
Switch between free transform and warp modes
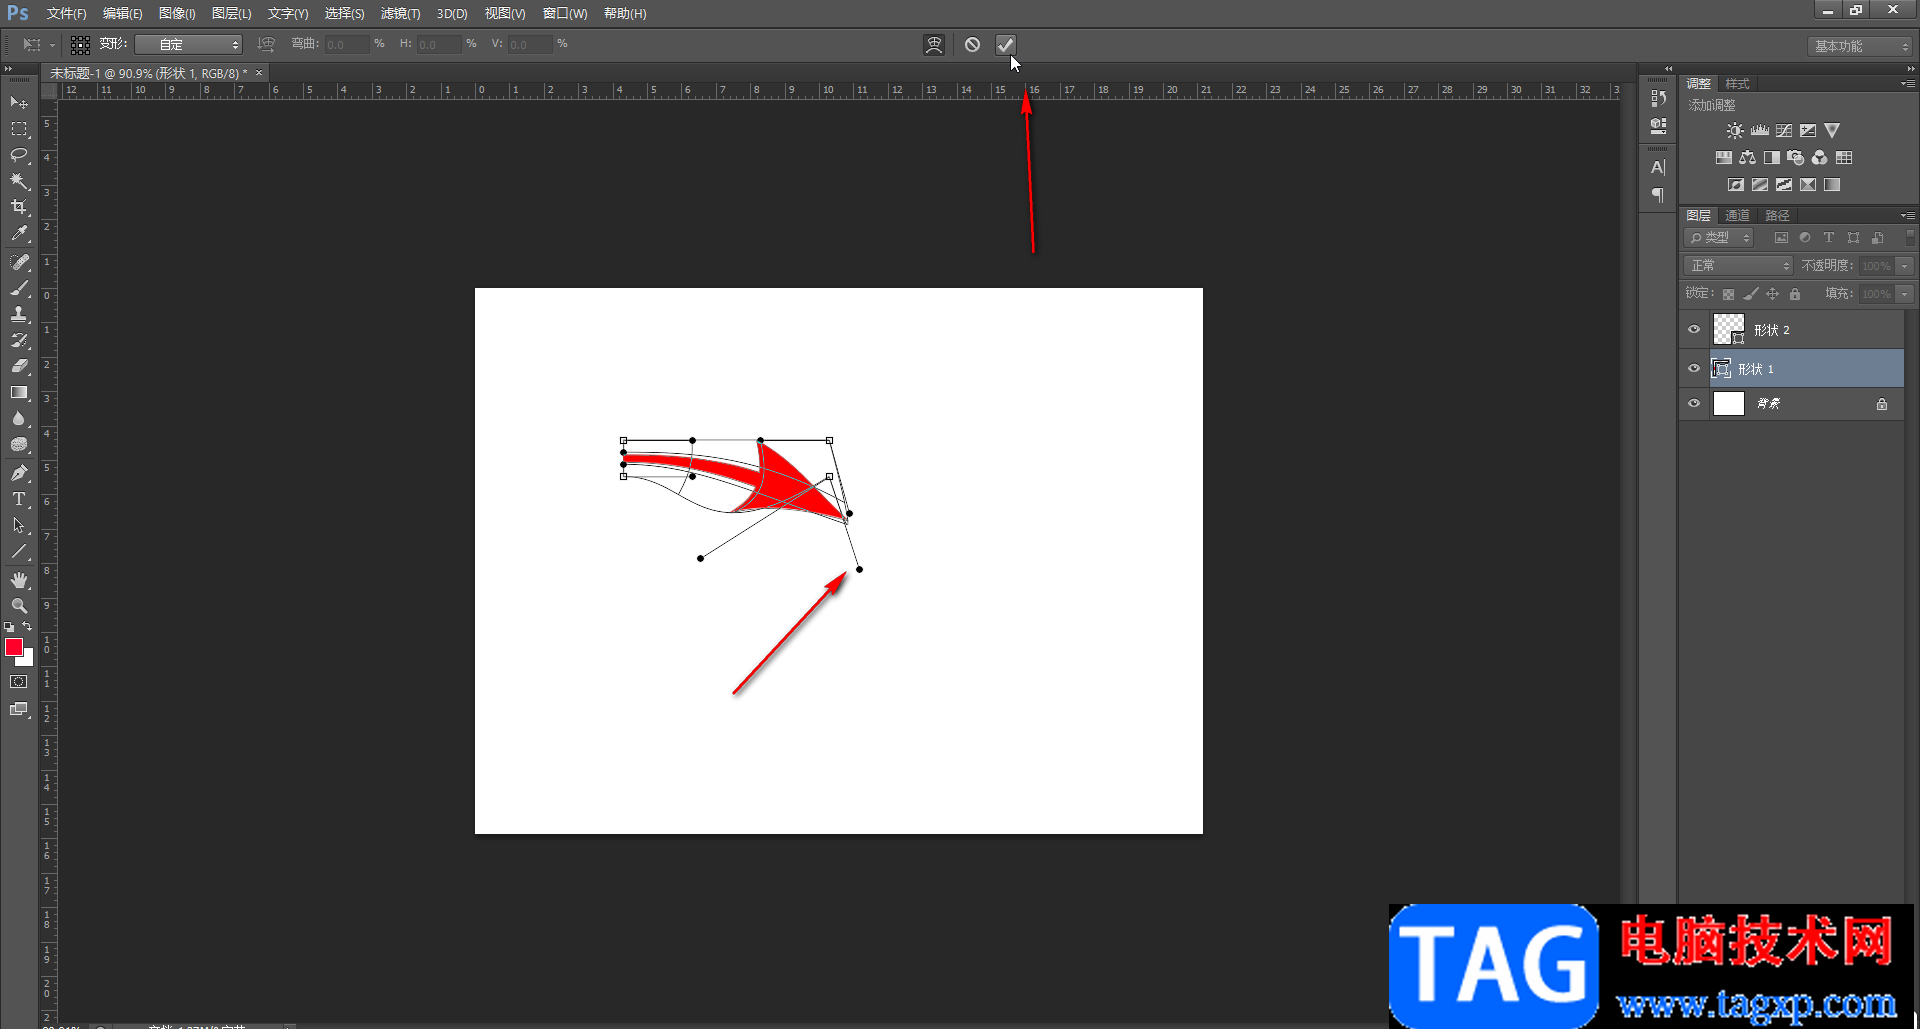(934, 45)
